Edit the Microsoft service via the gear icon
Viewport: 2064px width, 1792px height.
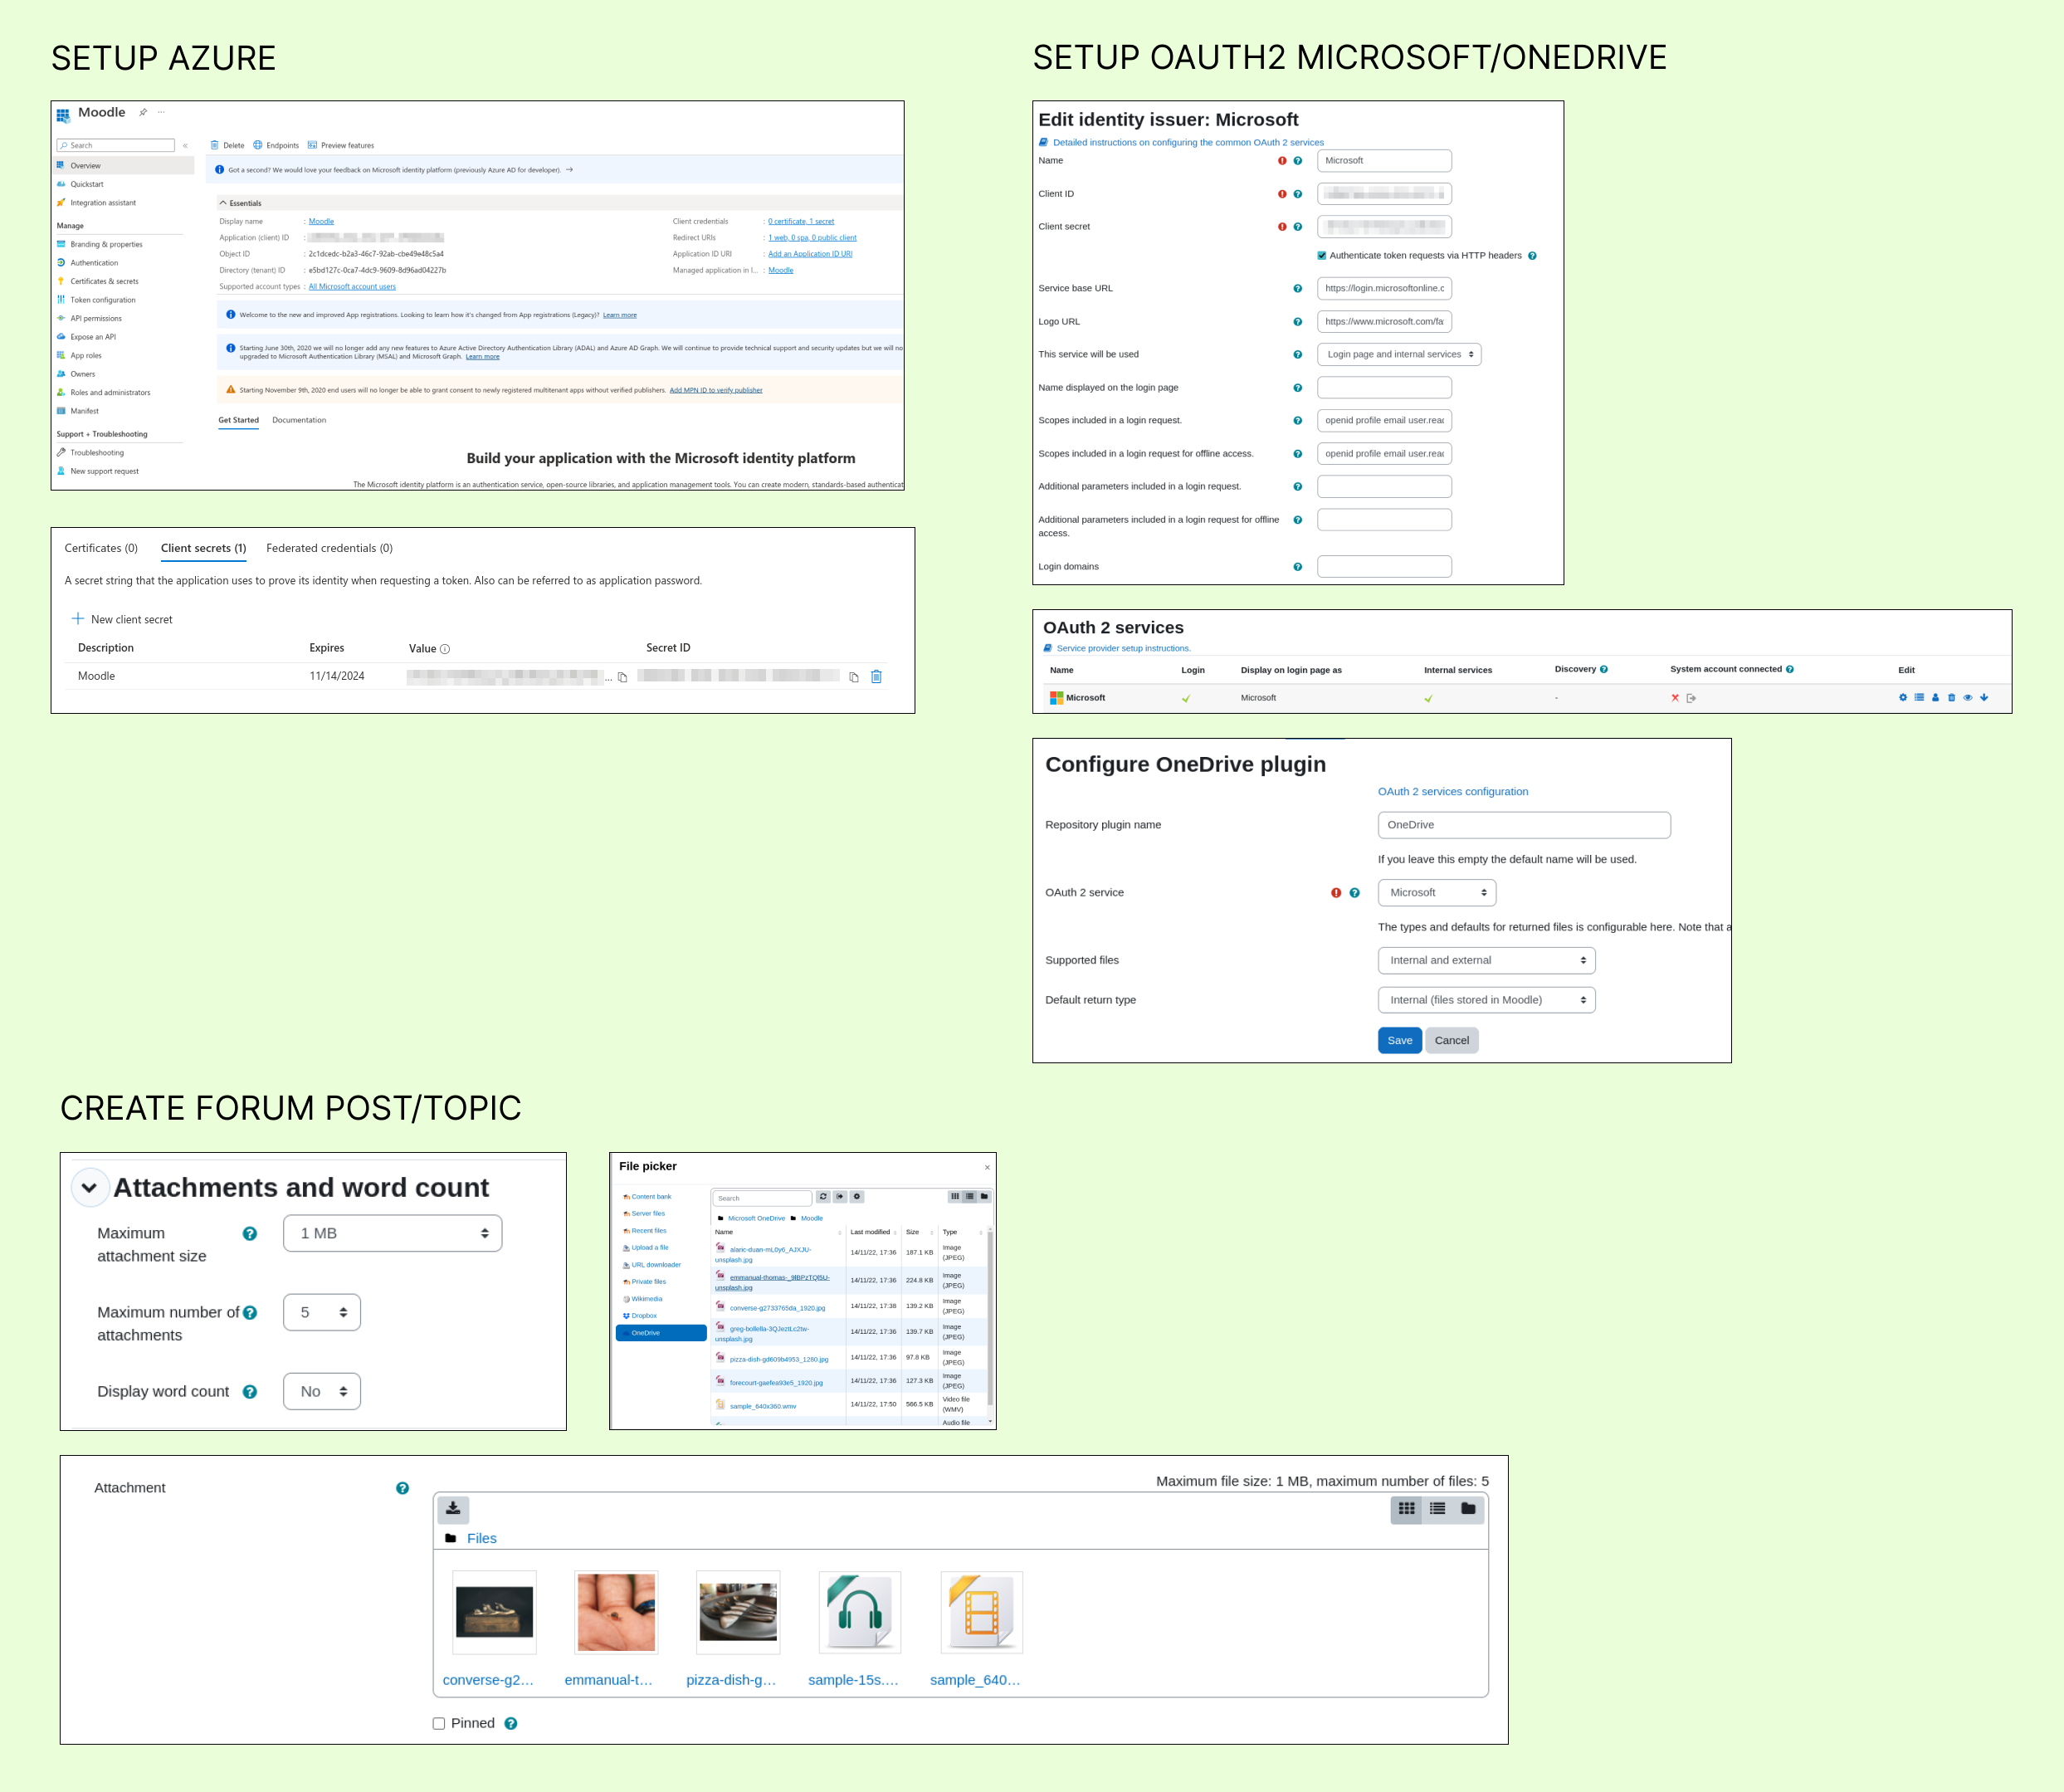[1903, 698]
